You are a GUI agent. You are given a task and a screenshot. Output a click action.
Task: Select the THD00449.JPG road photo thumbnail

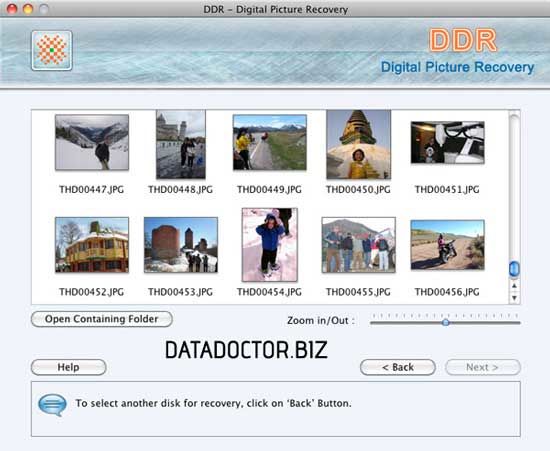(x=270, y=142)
